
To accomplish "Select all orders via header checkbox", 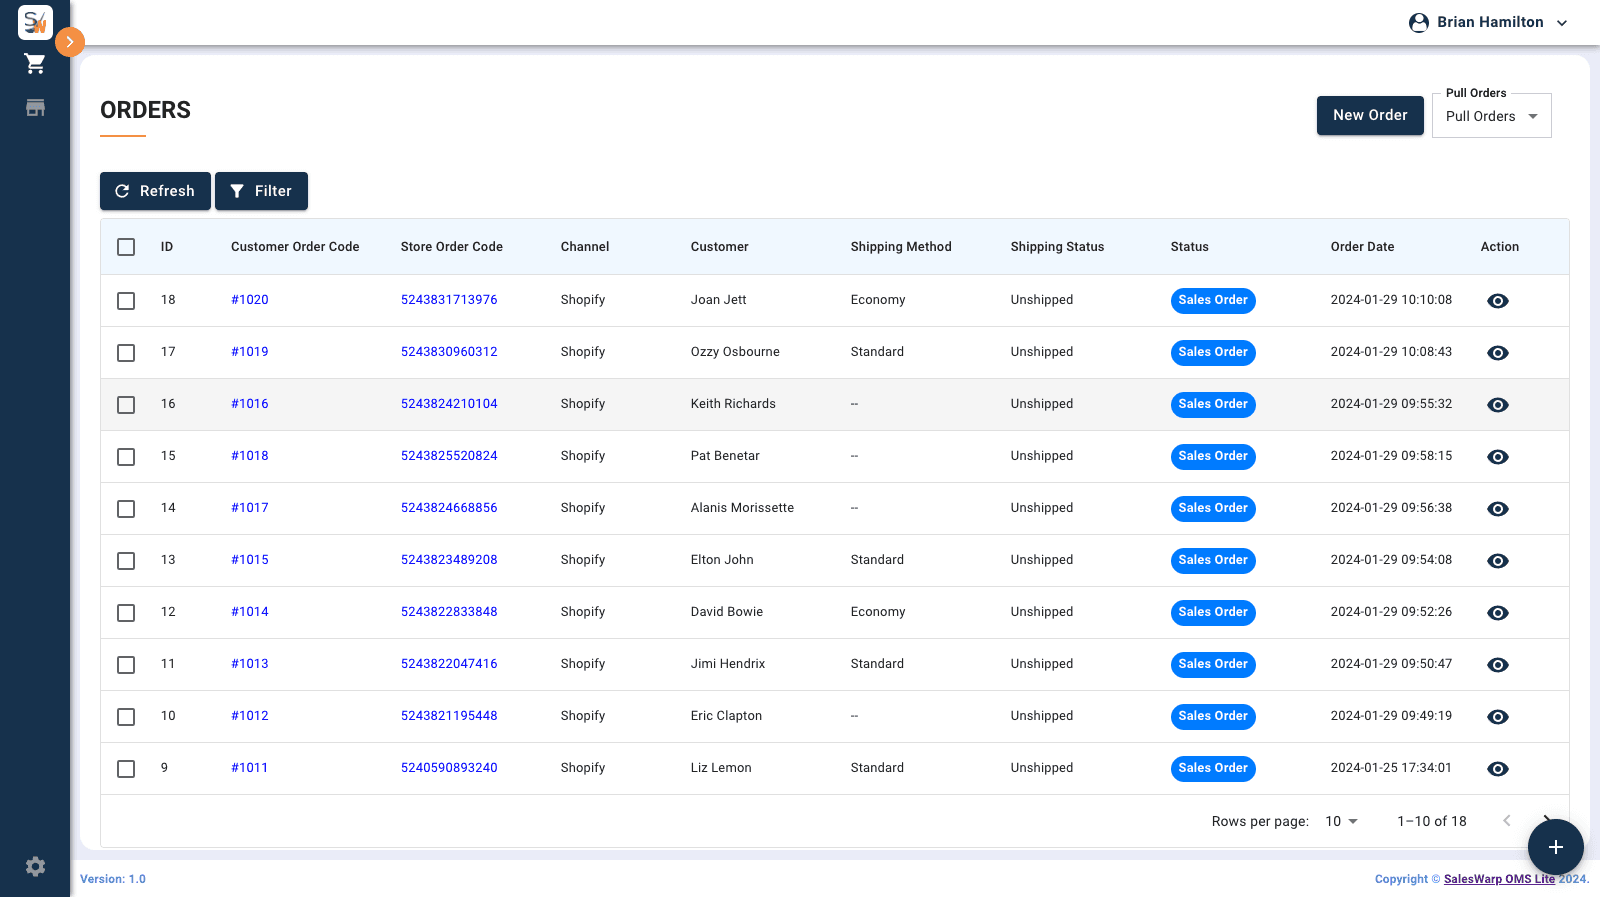I will [x=125, y=246].
